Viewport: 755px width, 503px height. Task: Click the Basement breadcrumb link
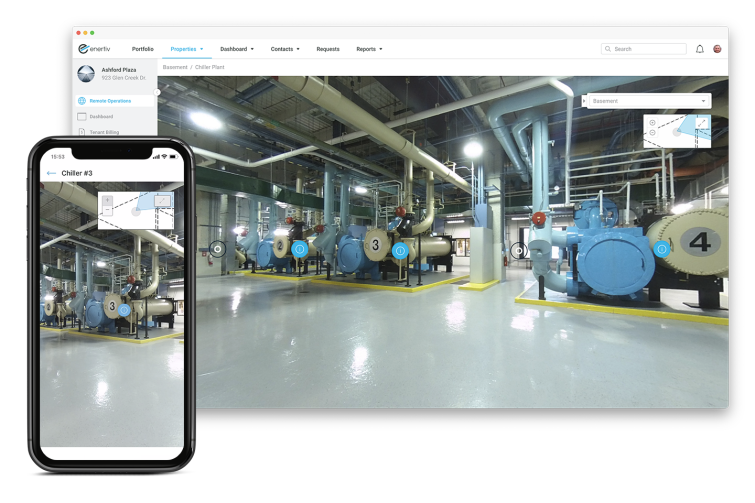175,67
